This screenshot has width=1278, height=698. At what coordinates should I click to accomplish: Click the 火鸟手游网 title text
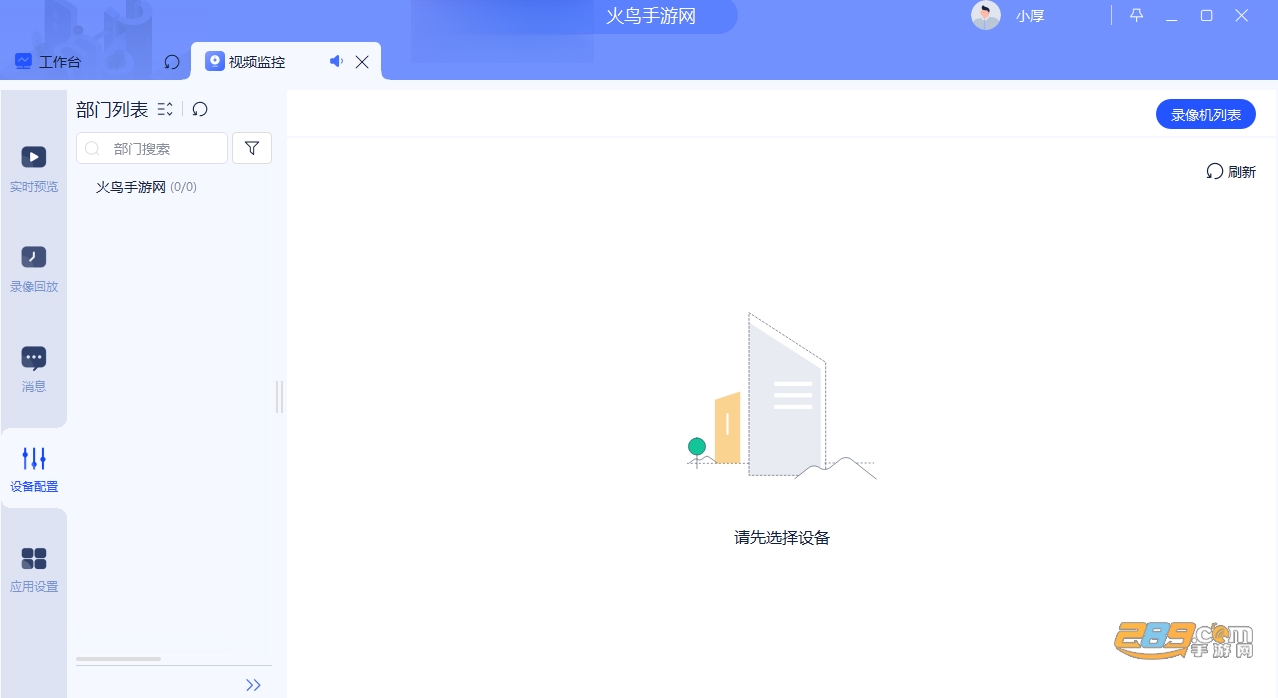point(651,16)
